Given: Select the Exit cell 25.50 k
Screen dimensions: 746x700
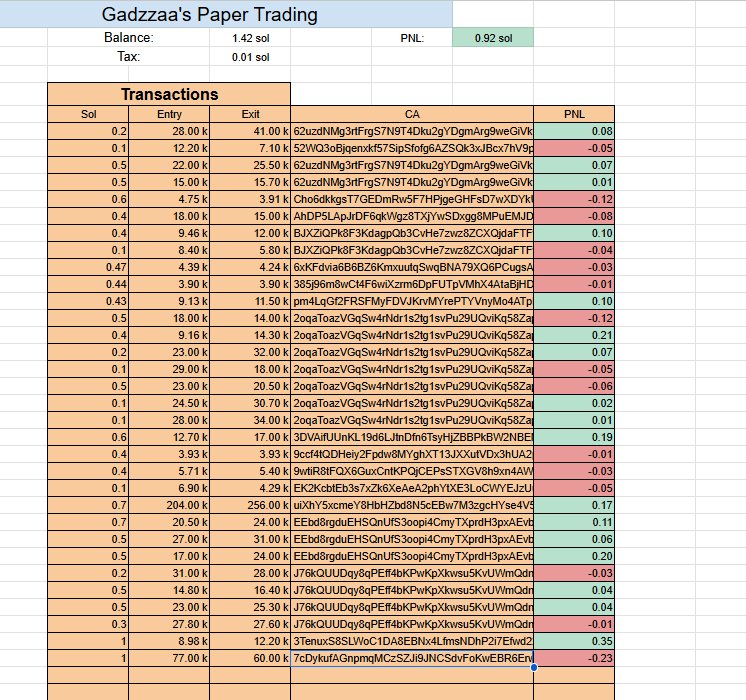Looking at the screenshot, I should 250,165.
